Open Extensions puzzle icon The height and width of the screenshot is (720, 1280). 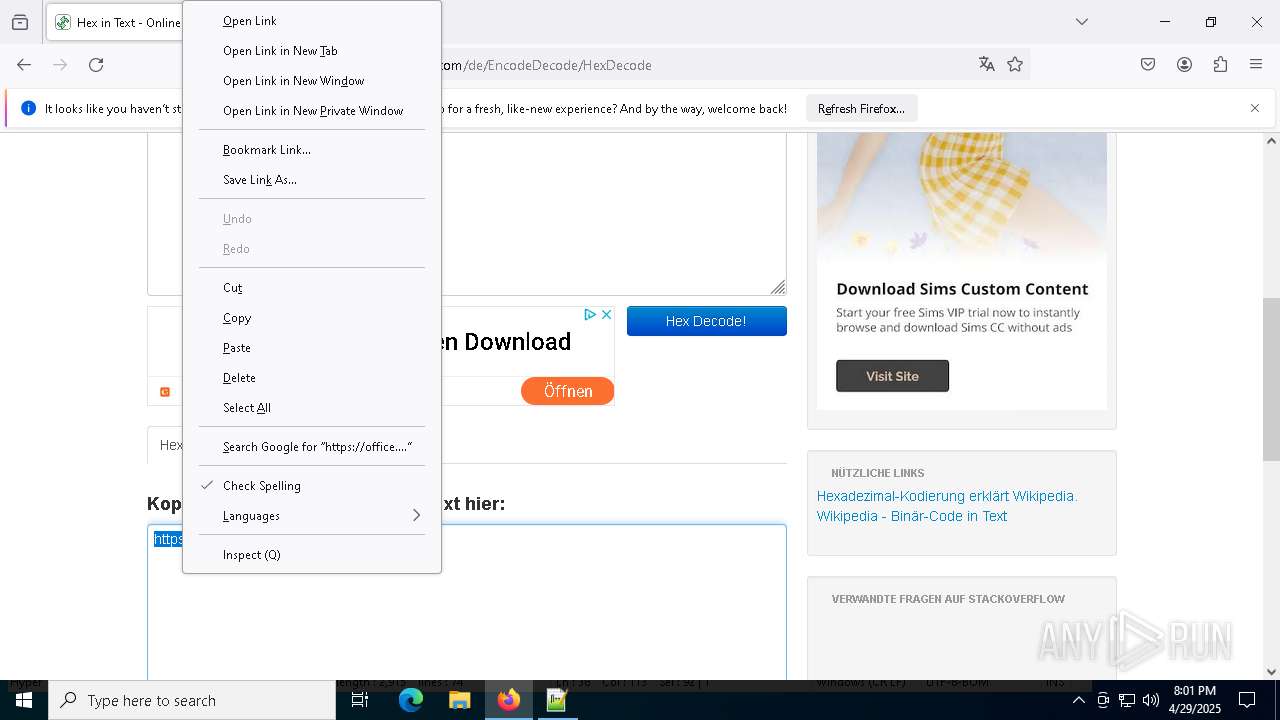tap(1220, 65)
